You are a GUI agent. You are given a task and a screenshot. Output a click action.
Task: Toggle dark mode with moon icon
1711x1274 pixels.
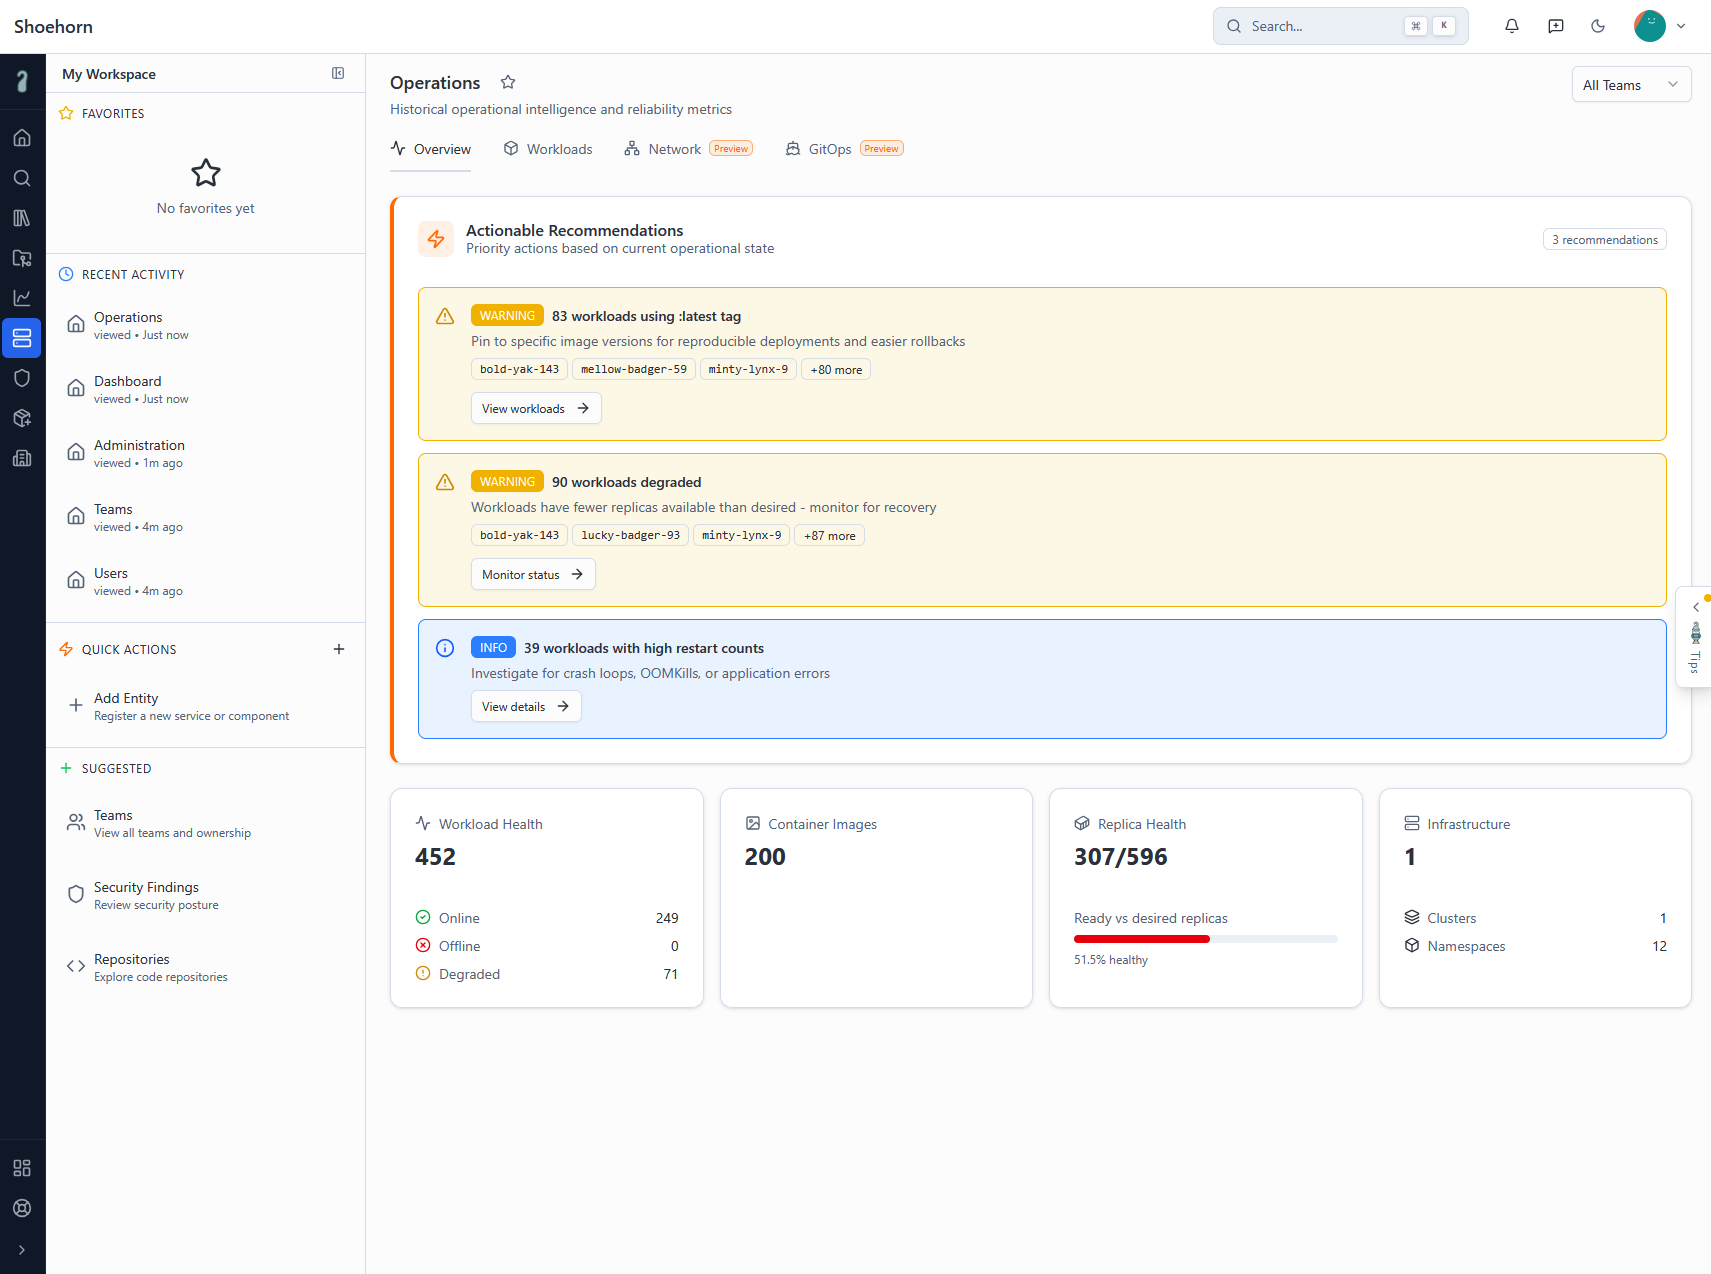tap(1598, 26)
